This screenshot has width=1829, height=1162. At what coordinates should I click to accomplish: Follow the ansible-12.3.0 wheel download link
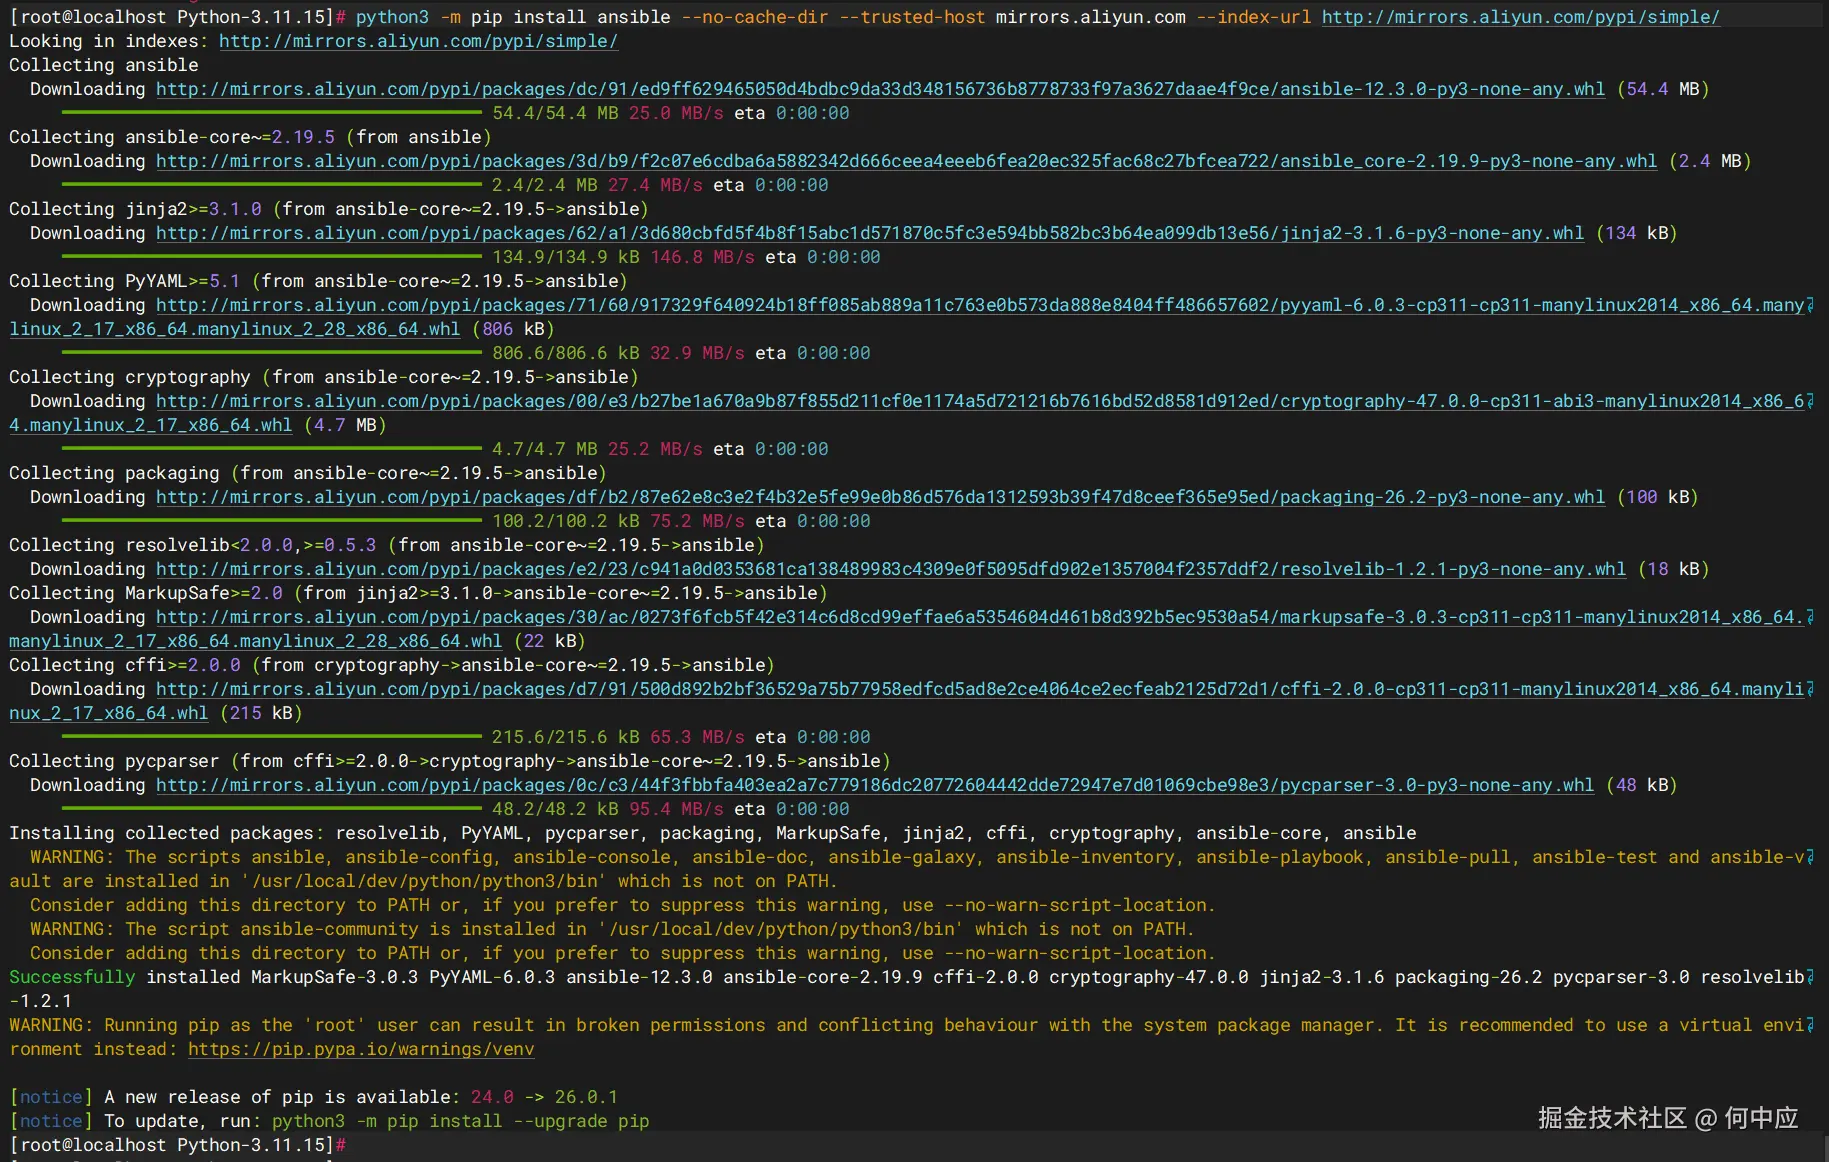880,89
